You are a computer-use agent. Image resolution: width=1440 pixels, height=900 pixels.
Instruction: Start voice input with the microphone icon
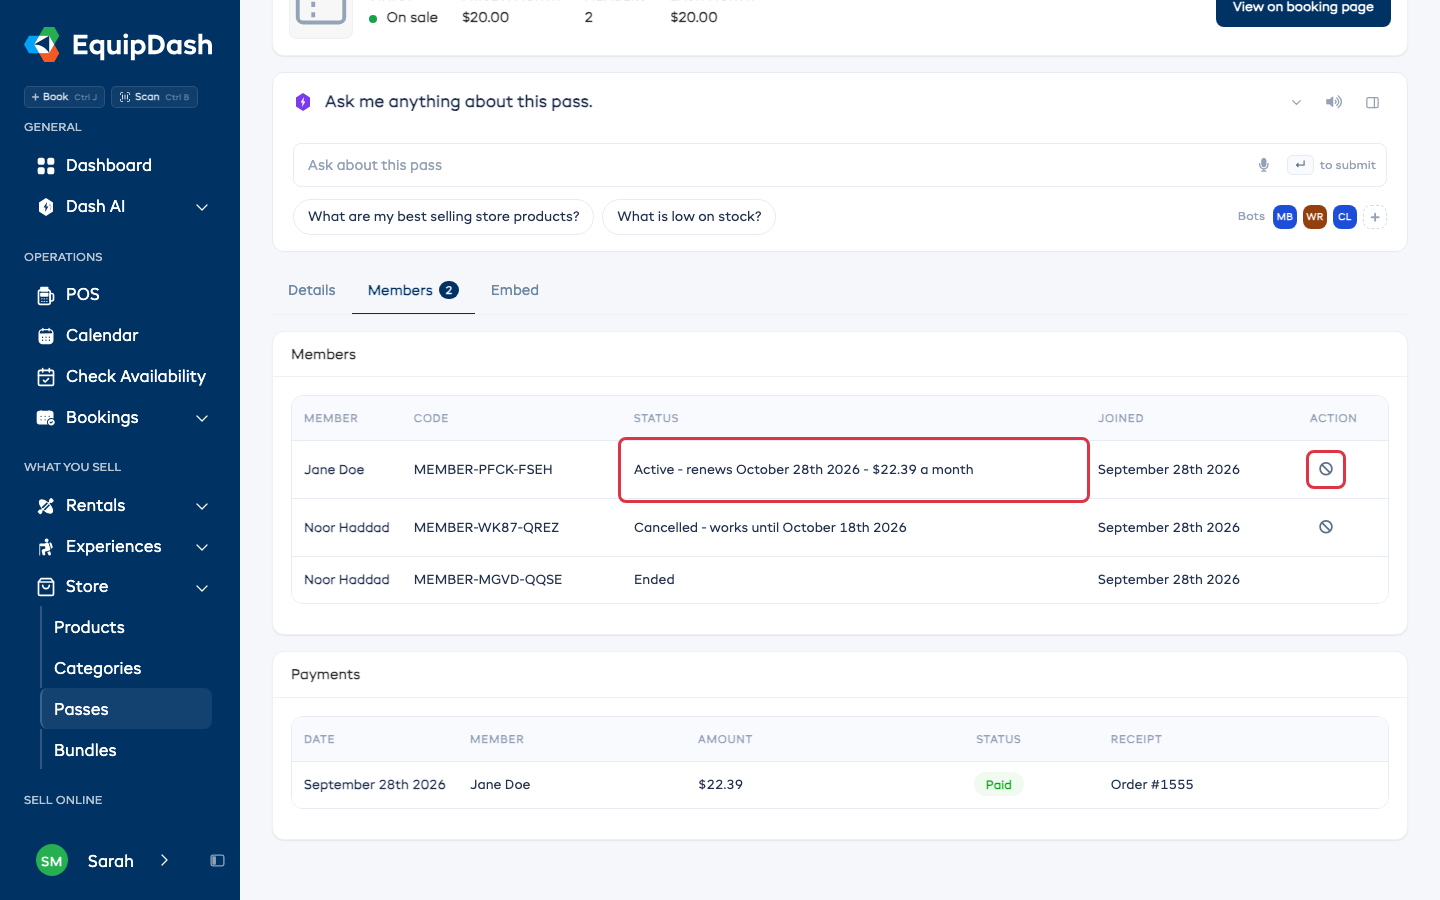[x=1264, y=165]
